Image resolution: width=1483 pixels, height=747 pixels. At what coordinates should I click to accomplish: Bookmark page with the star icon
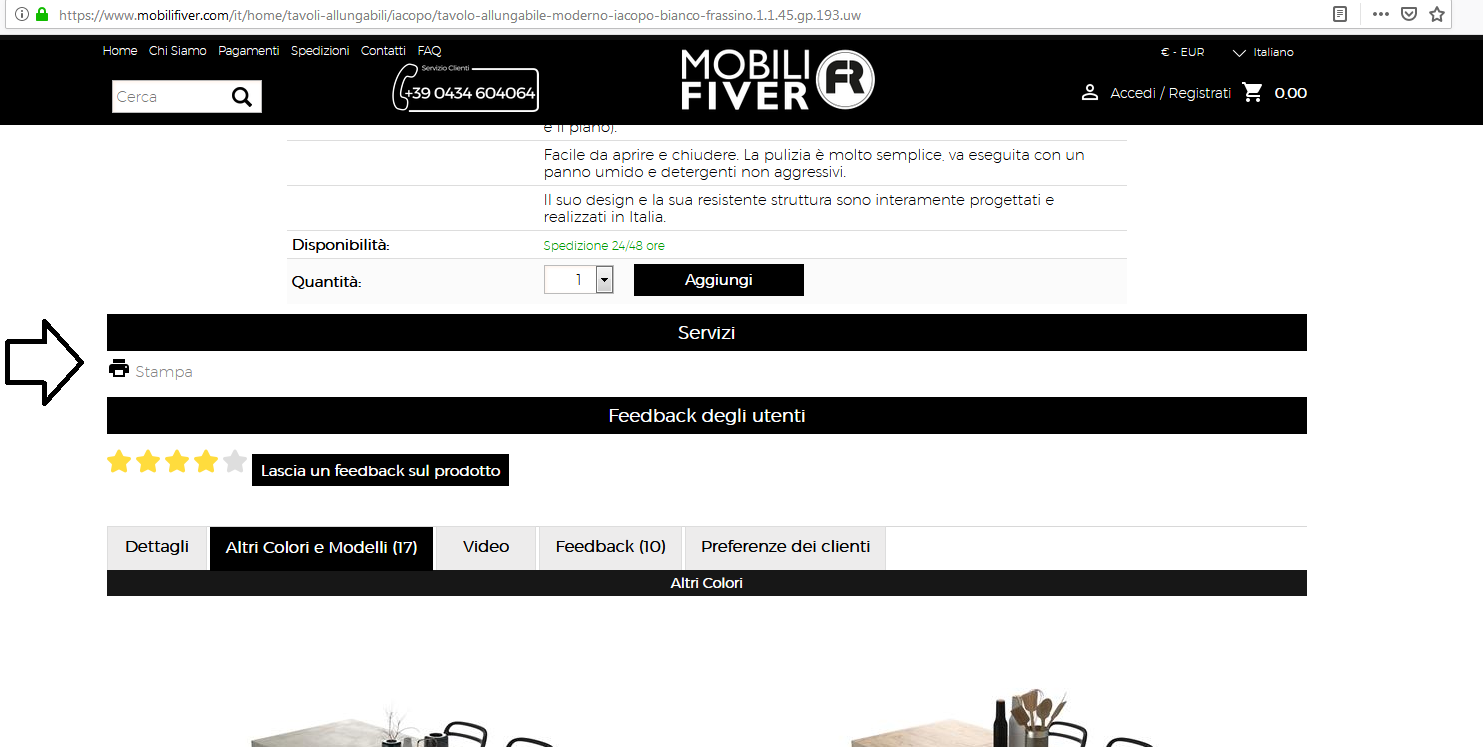point(1437,15)
